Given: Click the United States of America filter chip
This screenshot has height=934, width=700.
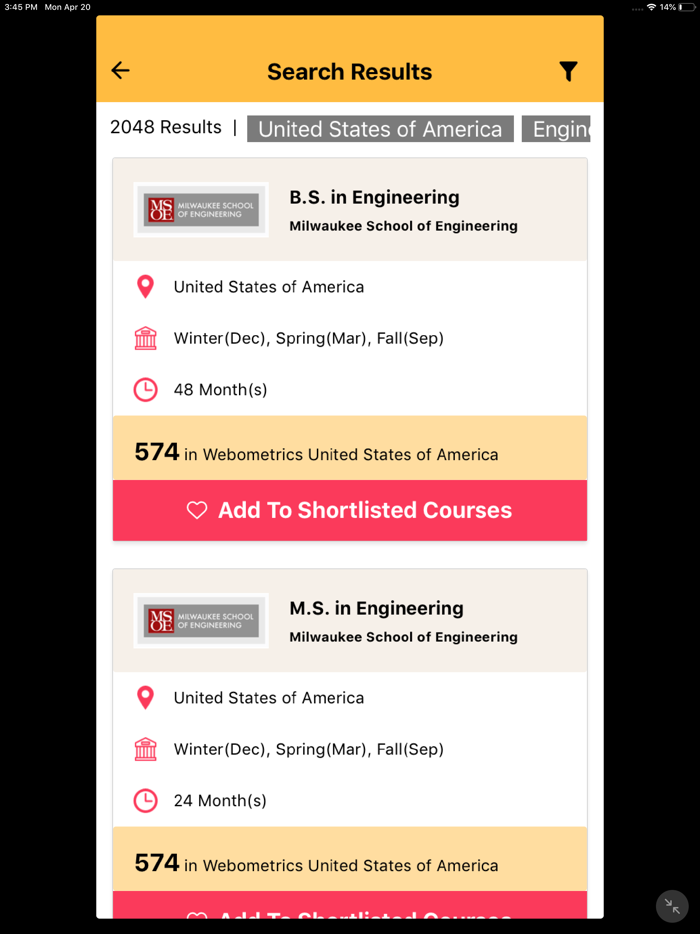Looking at the screenshot, I should tap(380, 128).
